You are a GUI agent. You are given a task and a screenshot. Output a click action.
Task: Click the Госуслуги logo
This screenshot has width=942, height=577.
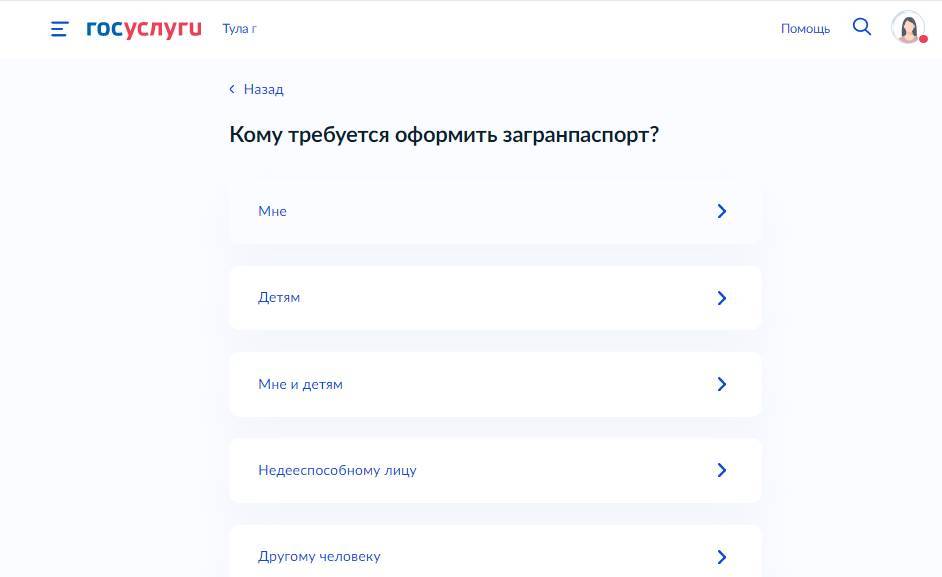click(144, 29)
